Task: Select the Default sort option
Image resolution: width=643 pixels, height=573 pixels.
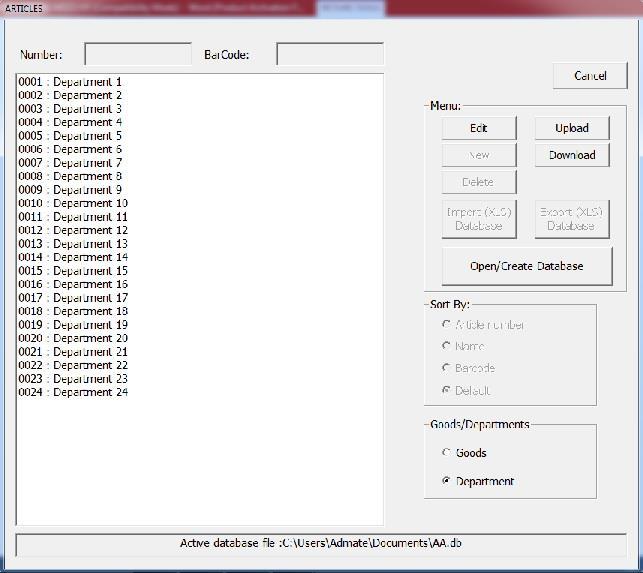Action: (466, 390)
